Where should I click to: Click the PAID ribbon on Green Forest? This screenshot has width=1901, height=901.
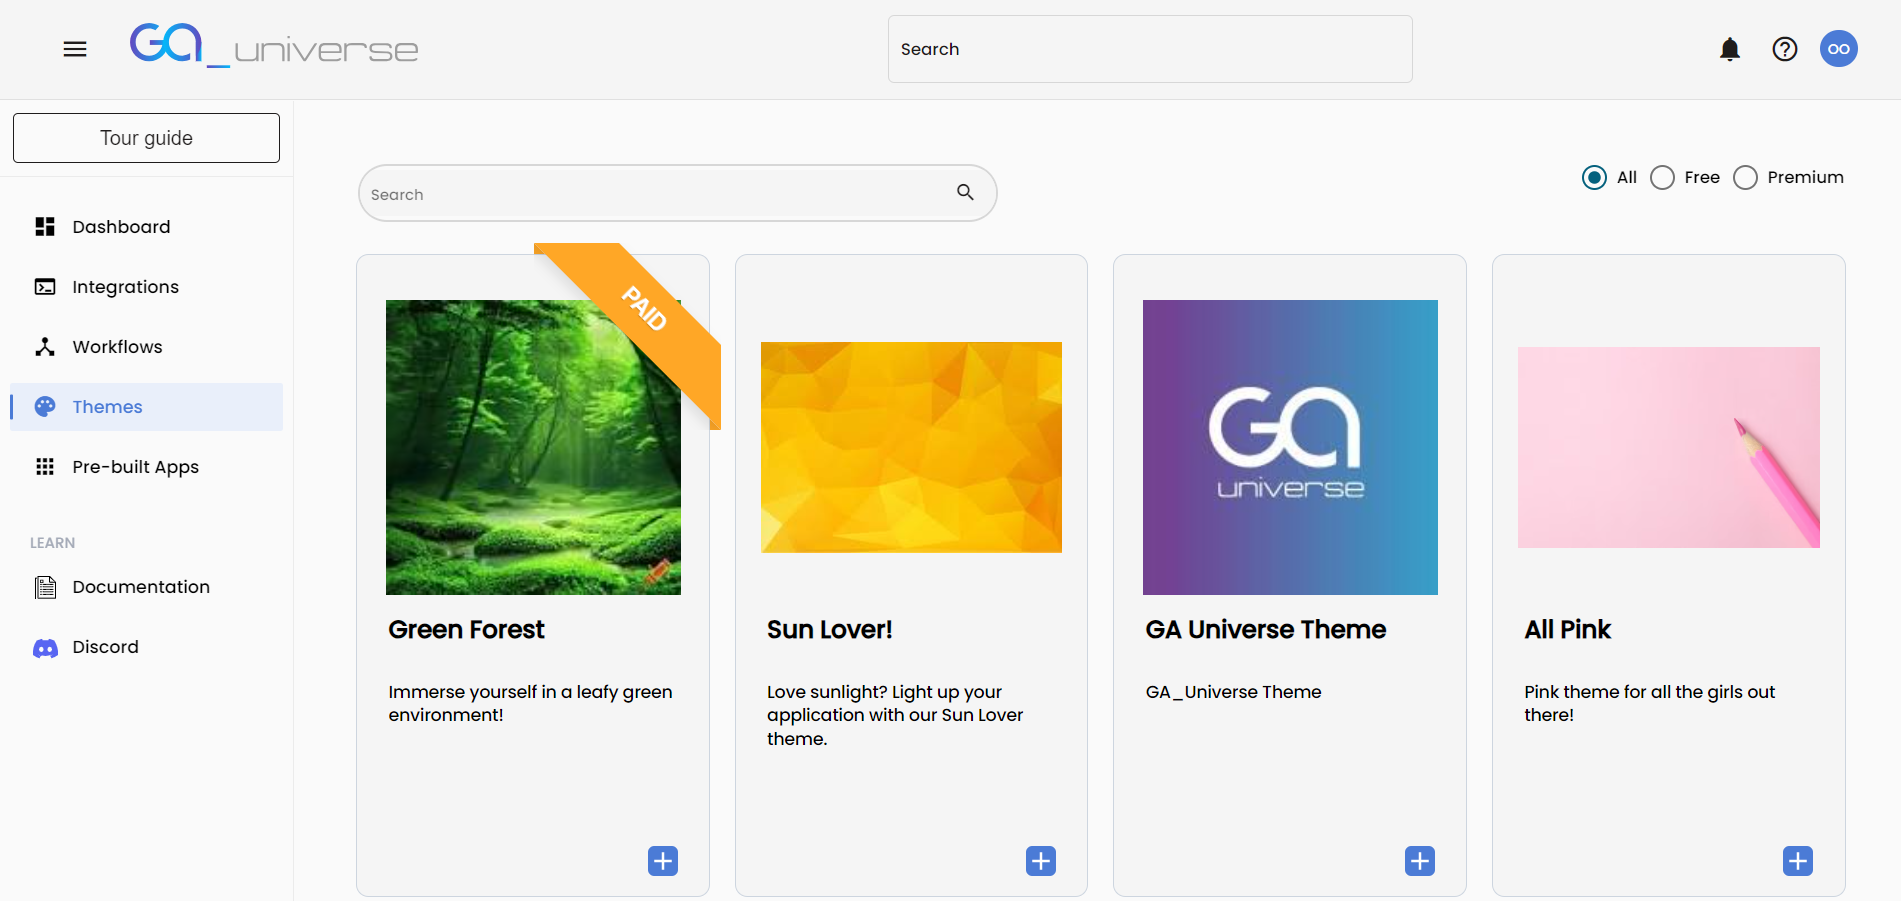point(644,308)
